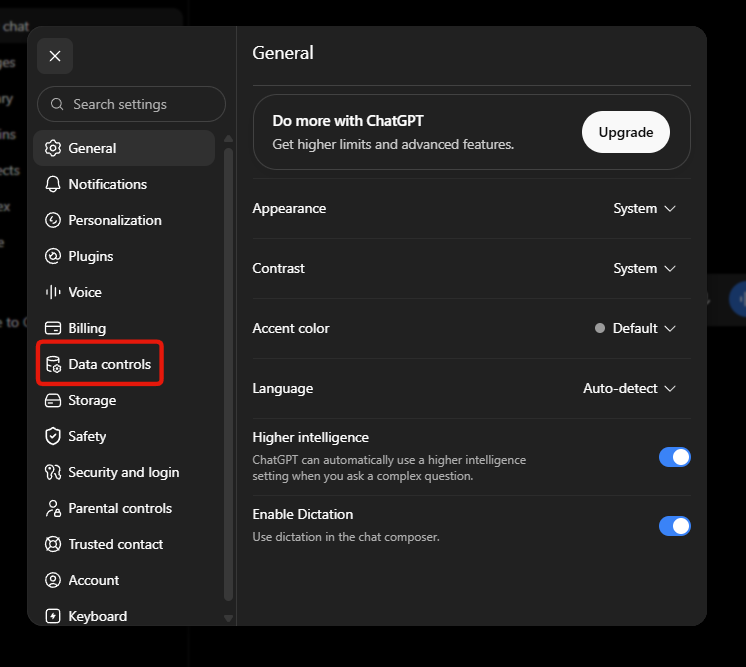
Task: Open Keyboard settings
Action: tap(124, 616)
